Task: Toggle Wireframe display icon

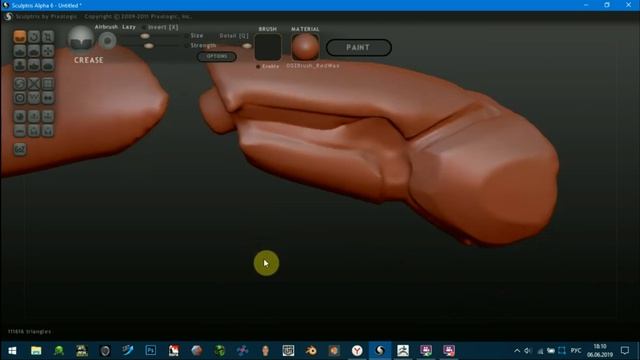Action: (34, 98)
